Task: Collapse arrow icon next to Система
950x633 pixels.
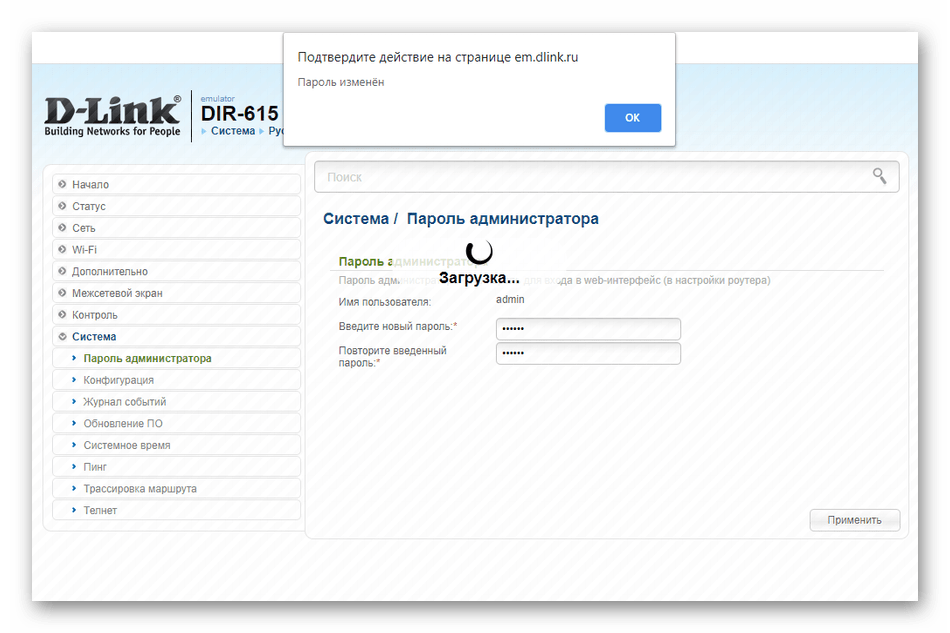Action: click(62, 336)
